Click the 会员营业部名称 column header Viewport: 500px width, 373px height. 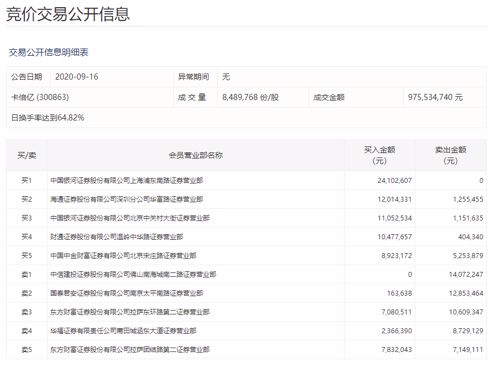point(196,155)
